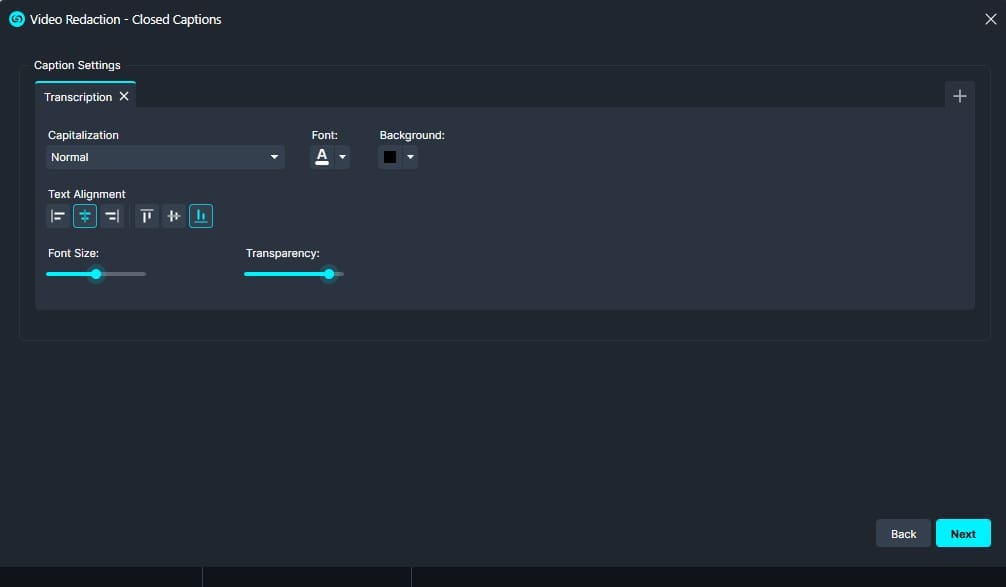Open the Background color dropdown
Image resolution: width=1006 pixels, height=587 pixels.
410,156
